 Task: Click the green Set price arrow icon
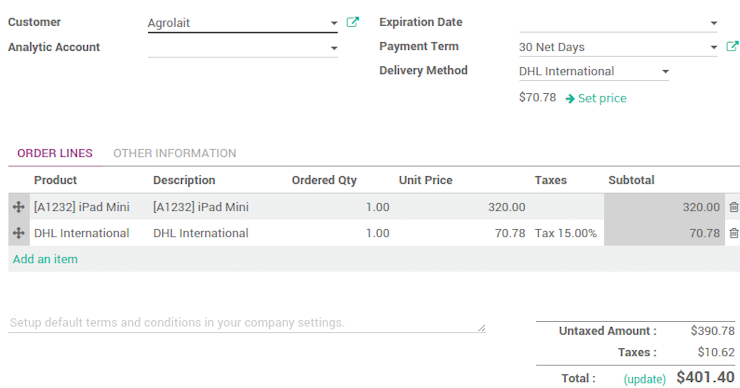point(570,98)
